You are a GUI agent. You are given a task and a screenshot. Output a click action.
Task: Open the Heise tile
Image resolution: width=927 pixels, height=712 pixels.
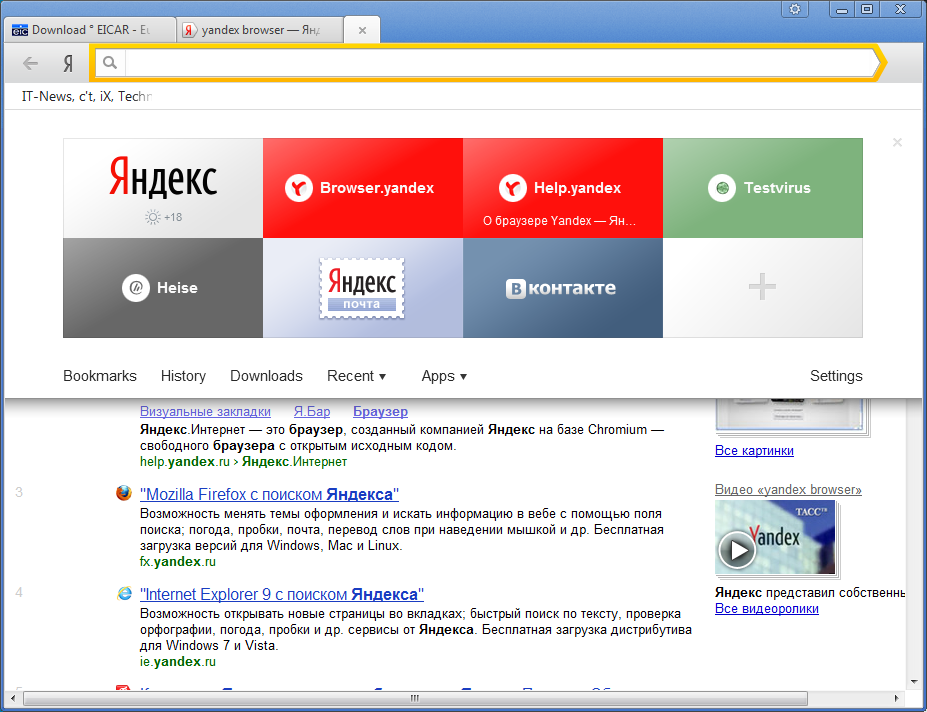pyautogui.click(x=163, y=288)
